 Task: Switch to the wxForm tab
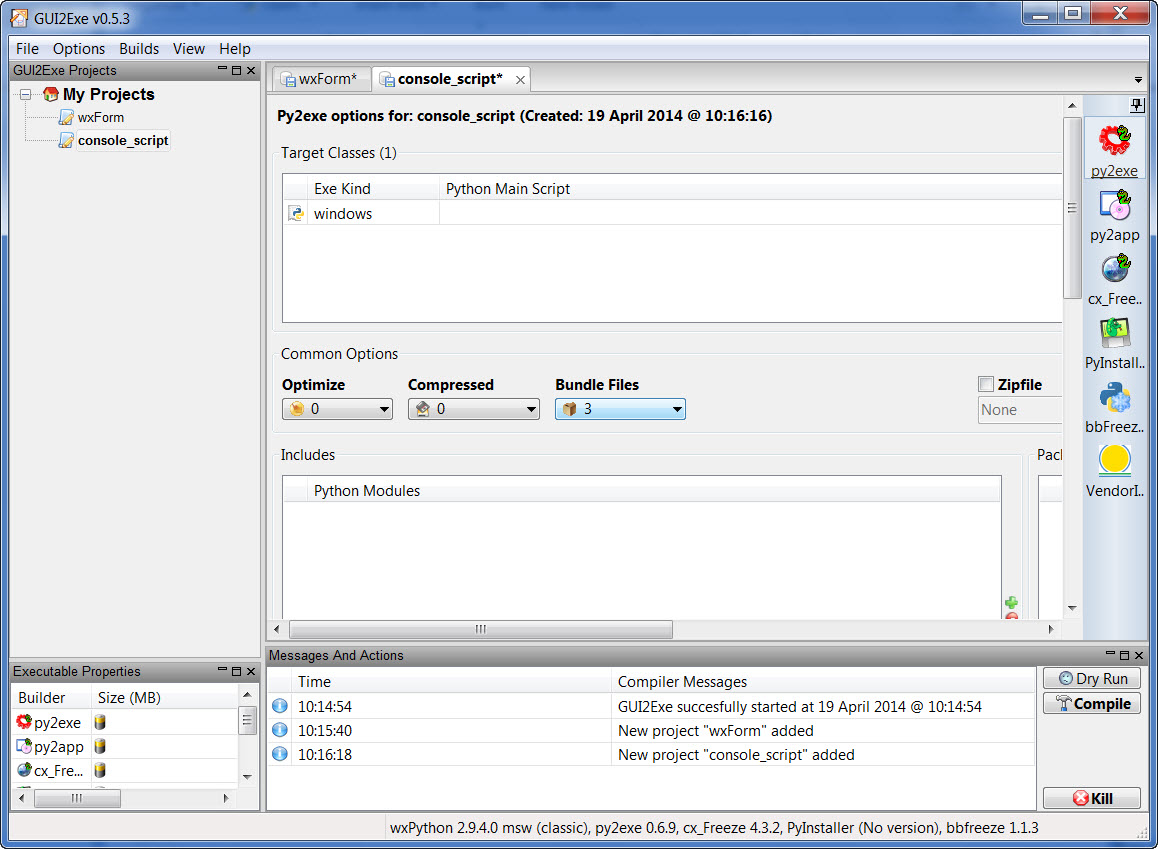click(x=320, y=79)
